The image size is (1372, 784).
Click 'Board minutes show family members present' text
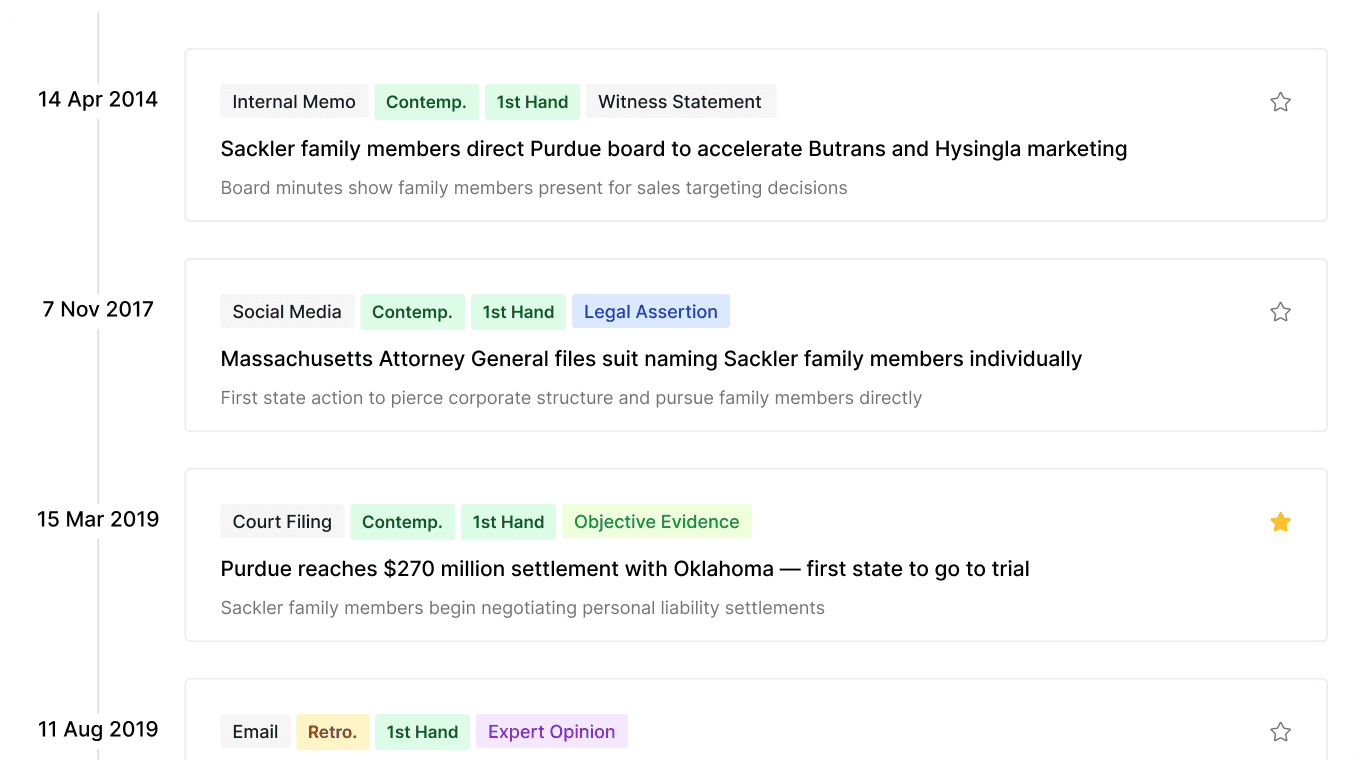pyautogui.click(x=534, y=188)
